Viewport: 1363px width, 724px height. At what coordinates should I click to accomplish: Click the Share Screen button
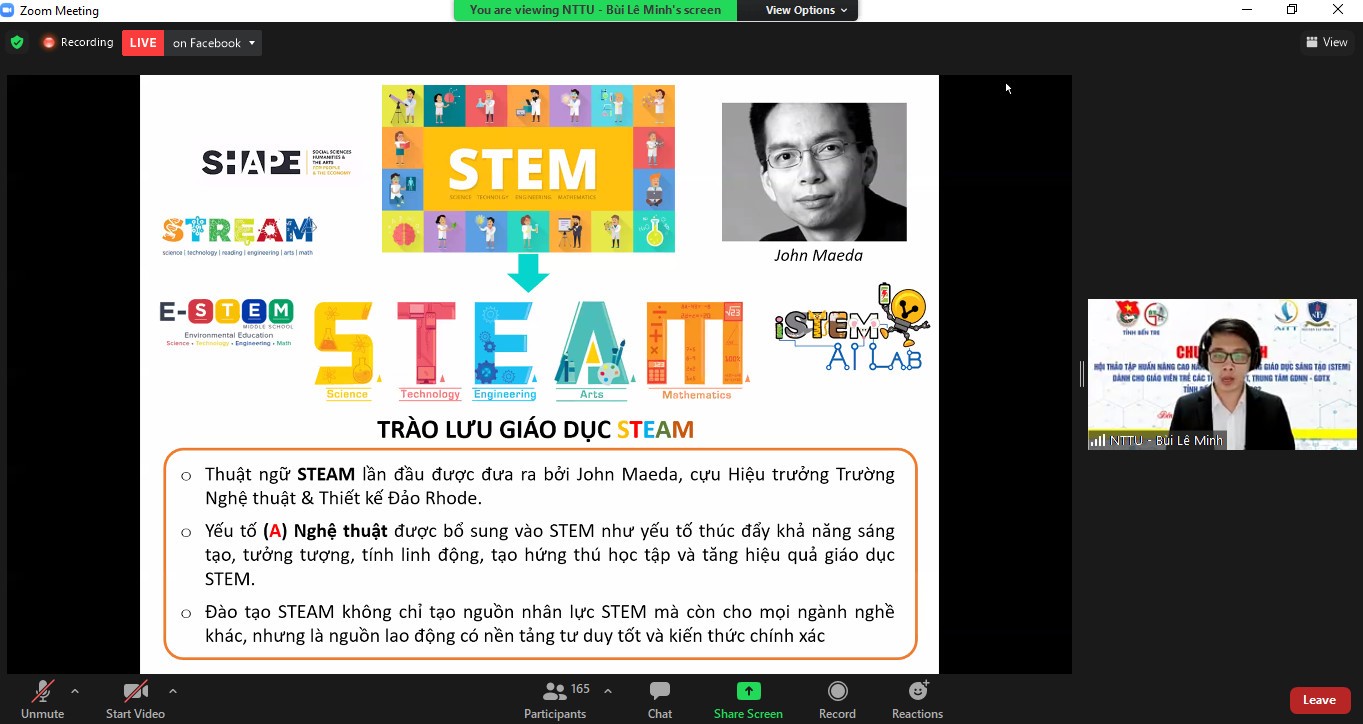pyautogui.click(x=748, y=699)
